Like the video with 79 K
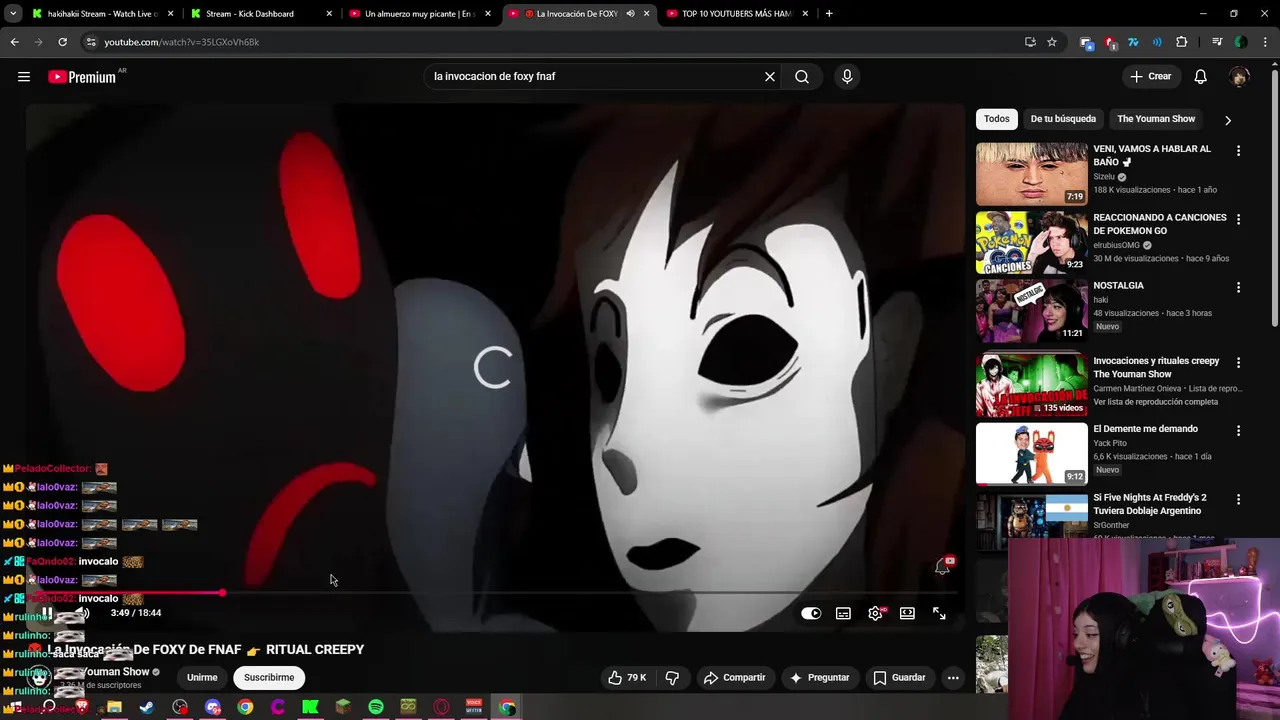The height and width of the screenshot is (720, 1280). [x=627, y=677]
